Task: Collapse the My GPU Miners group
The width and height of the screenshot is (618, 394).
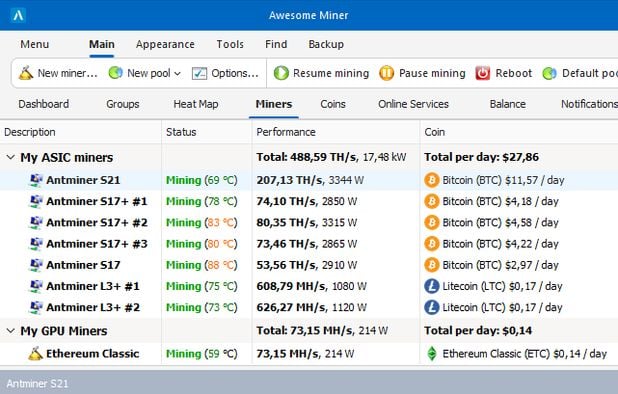Action: click(x=11, y=331)
